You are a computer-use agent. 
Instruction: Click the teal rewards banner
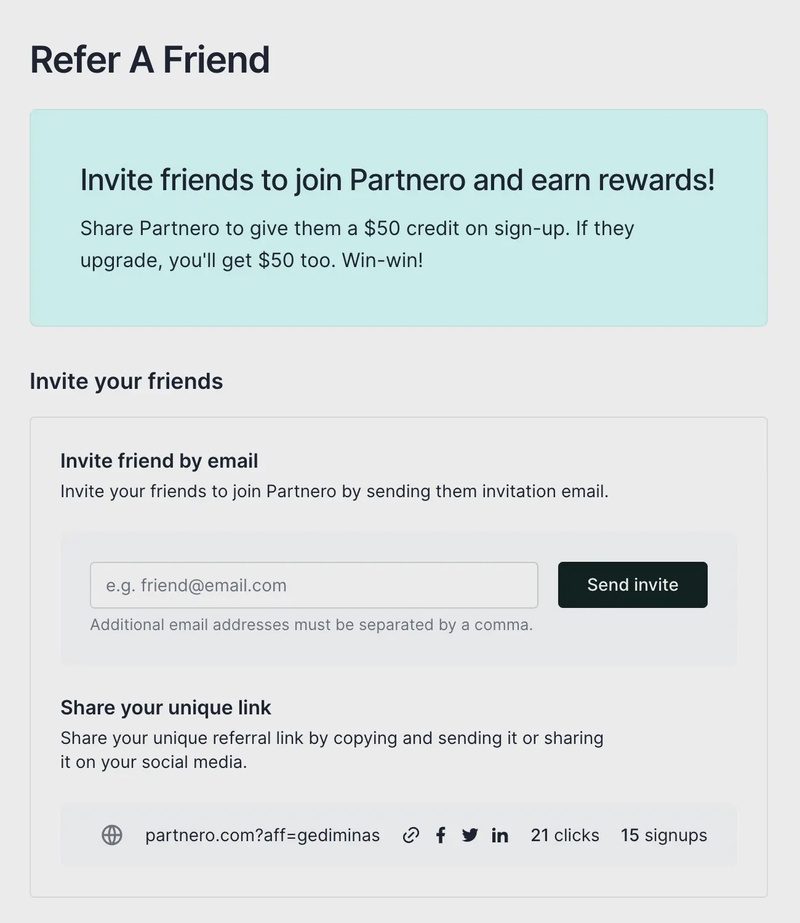[x=400, y=216]
